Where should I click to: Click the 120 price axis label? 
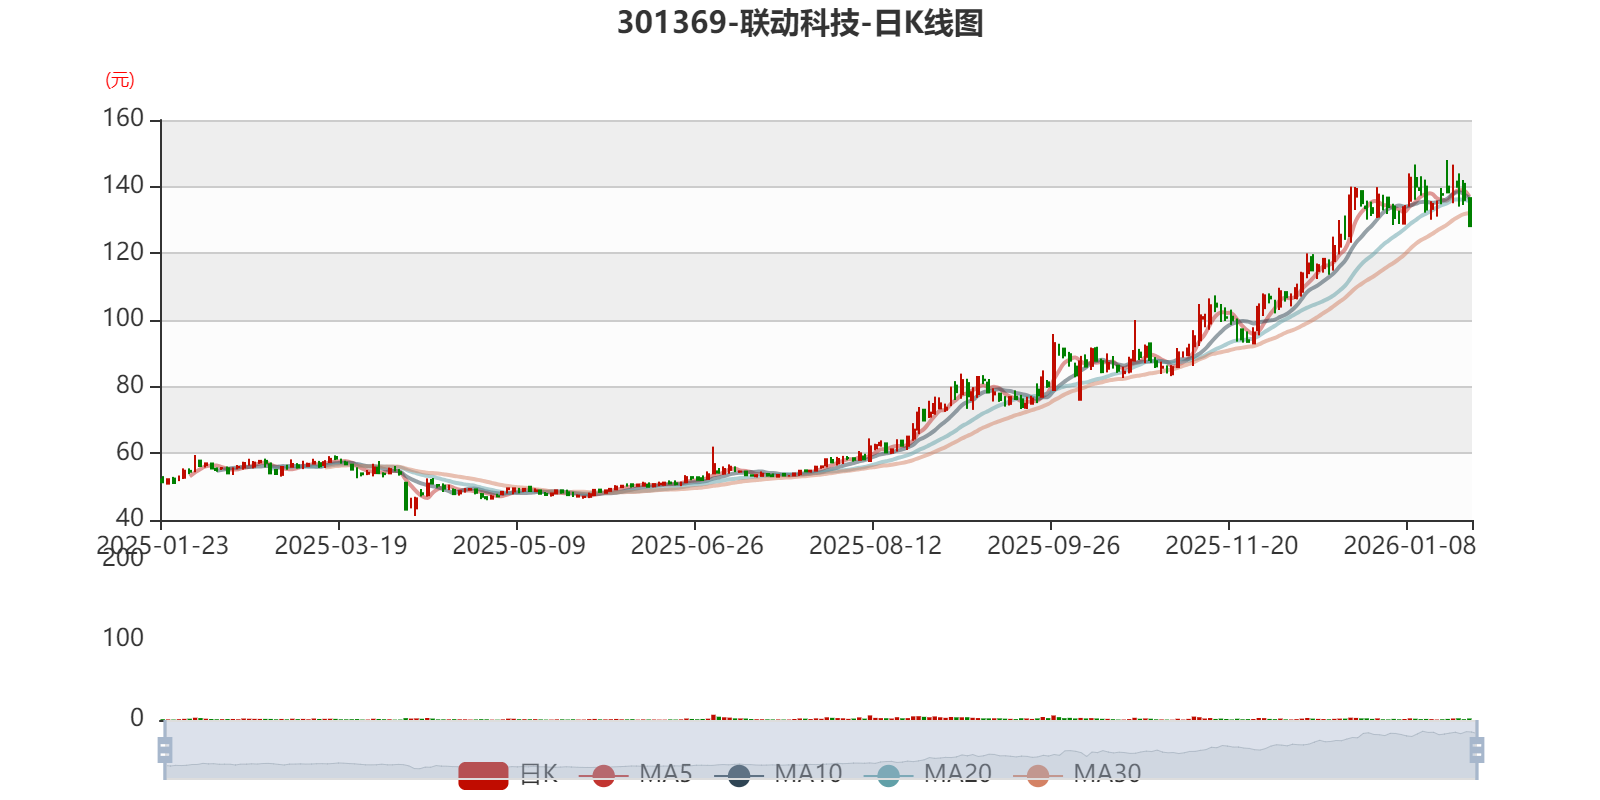[123, 252]
